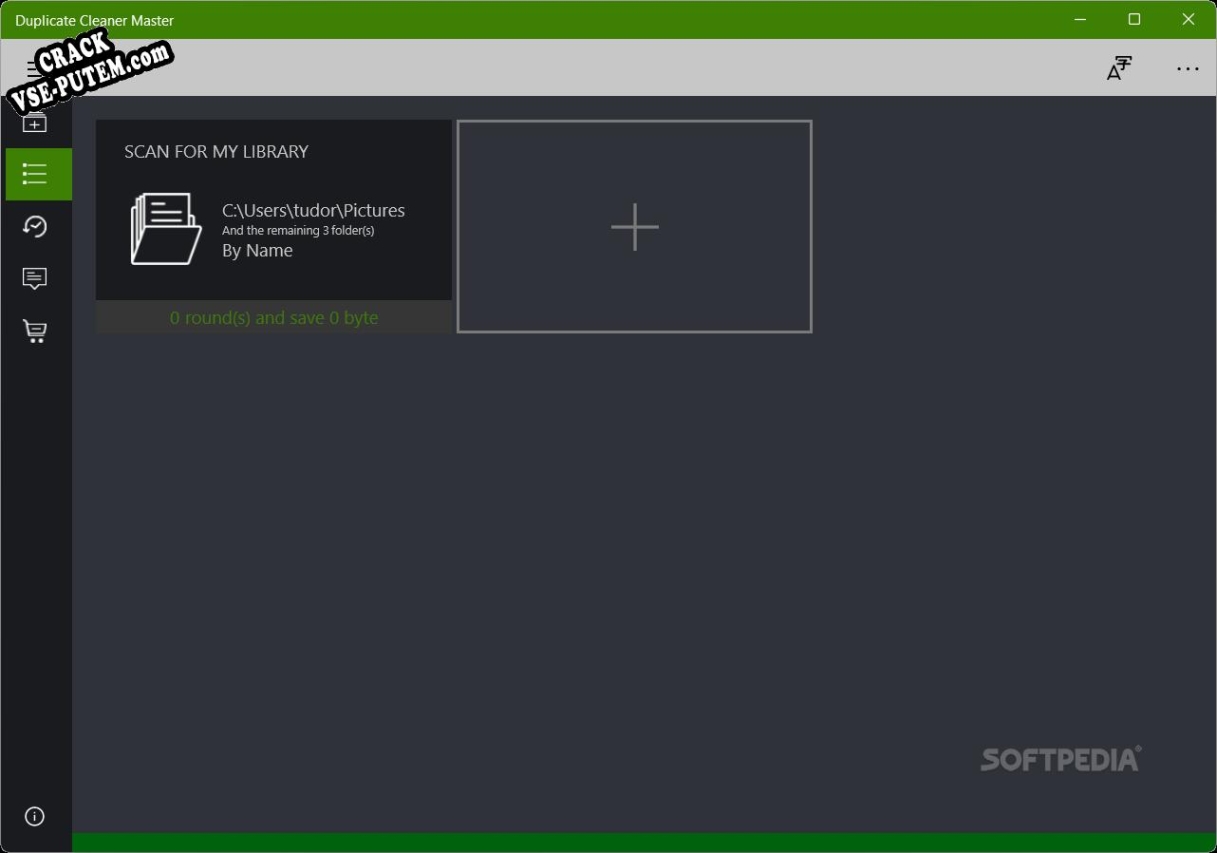
Task: Select the scan list sidebar icon
Action: click(x=38, y=174)
